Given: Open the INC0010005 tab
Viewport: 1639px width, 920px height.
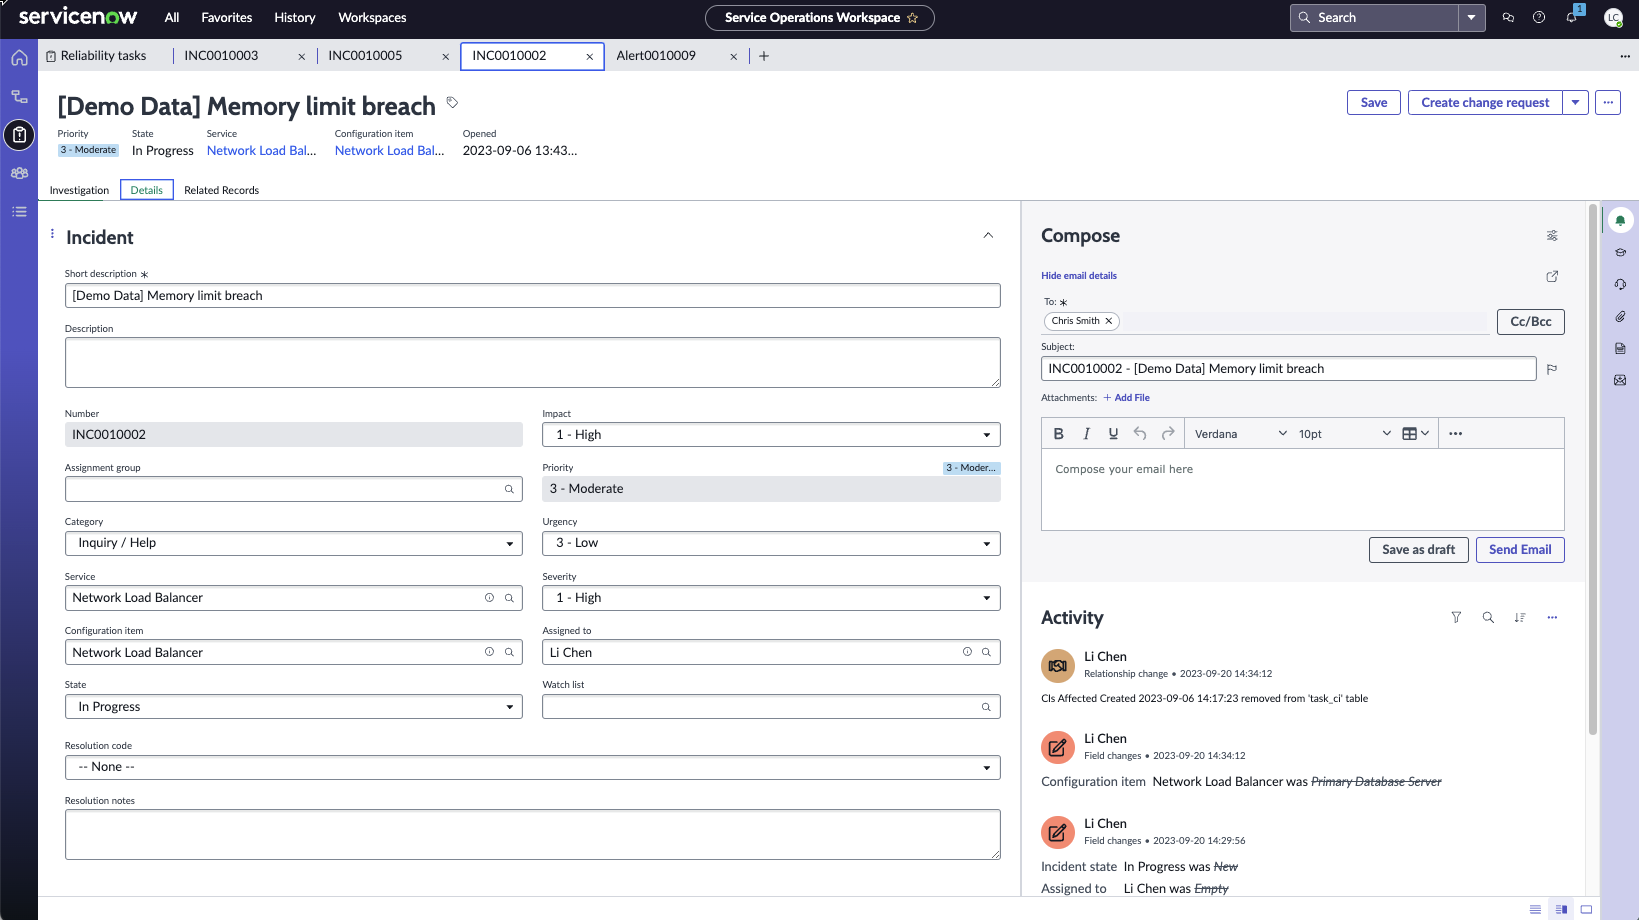Looking at the screenshot, I should tap(365, 56).
